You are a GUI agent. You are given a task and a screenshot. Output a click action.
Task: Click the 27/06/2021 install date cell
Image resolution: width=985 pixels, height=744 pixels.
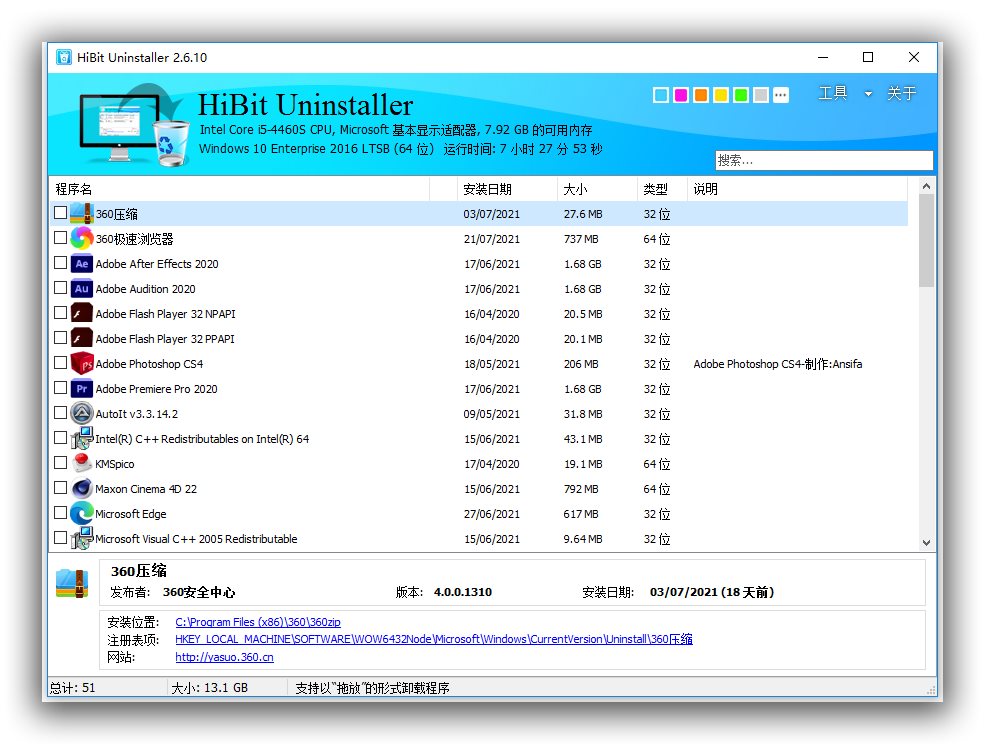[x=492, y=514]
